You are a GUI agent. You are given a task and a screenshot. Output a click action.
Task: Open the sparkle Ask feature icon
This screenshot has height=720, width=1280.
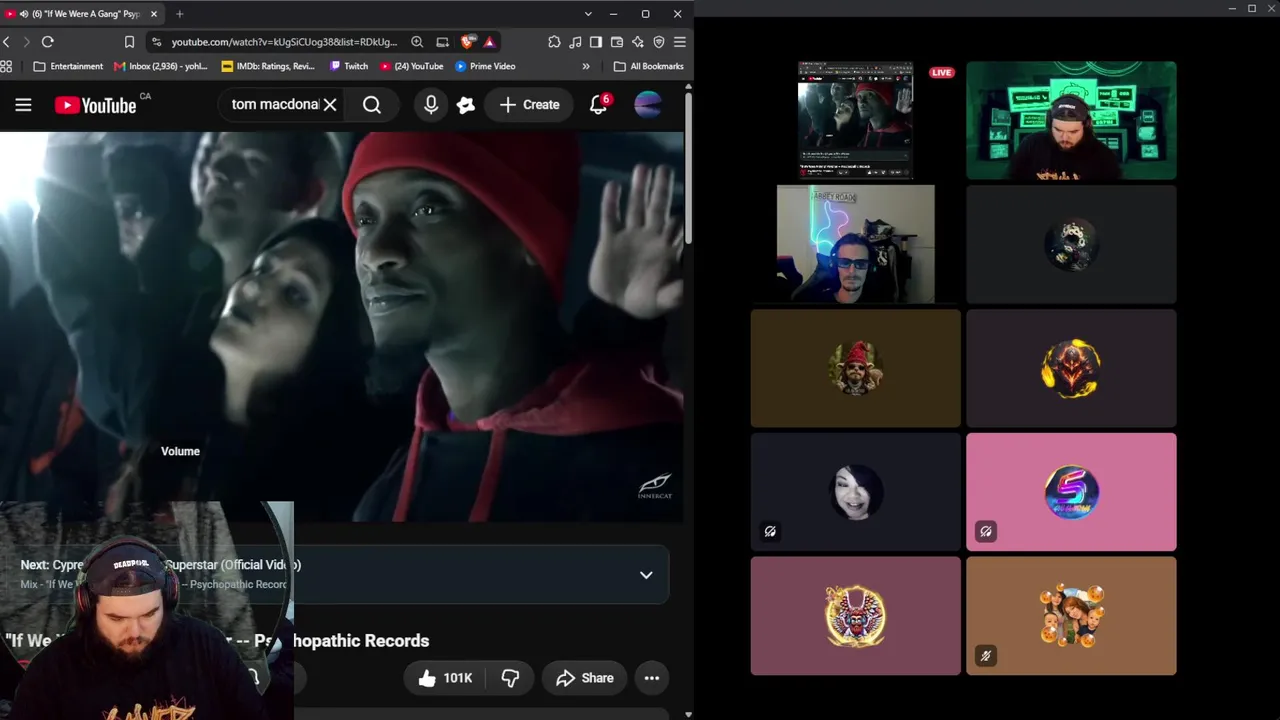466,105
